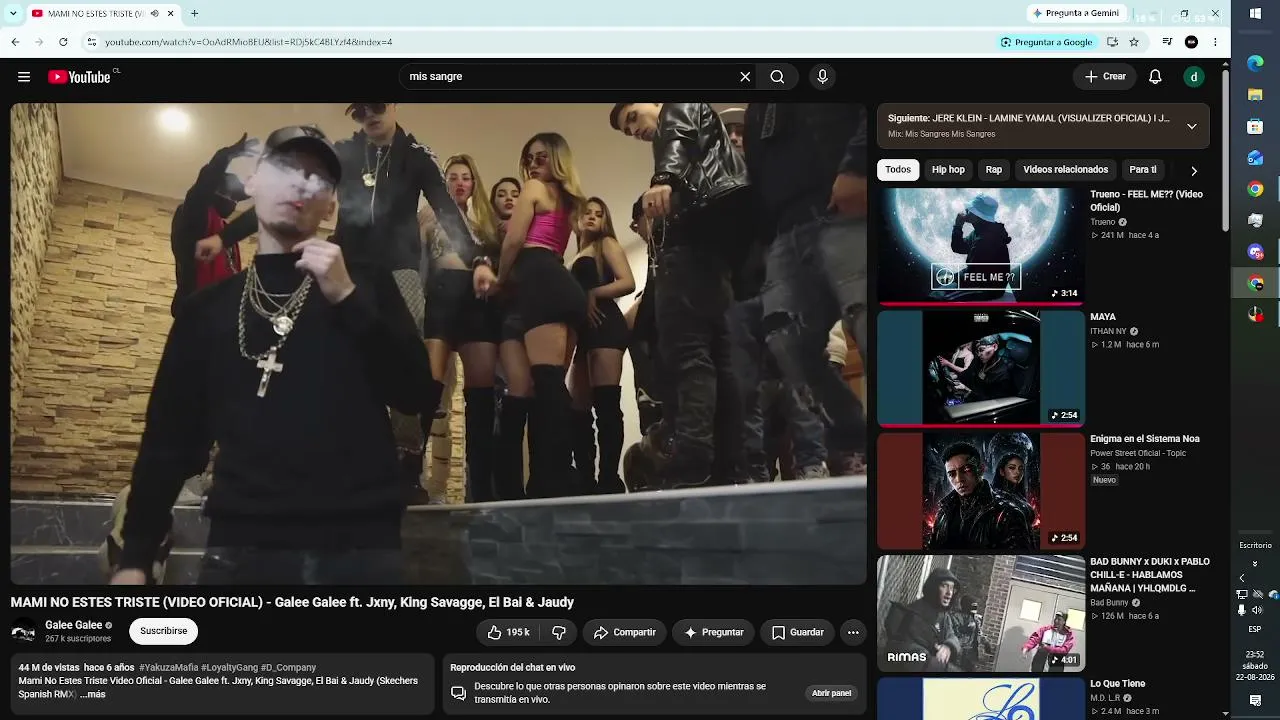Select the Todos filter chip
Image resolution: width=1280 pixels, height=720 pixels.
tap(898, 170)
